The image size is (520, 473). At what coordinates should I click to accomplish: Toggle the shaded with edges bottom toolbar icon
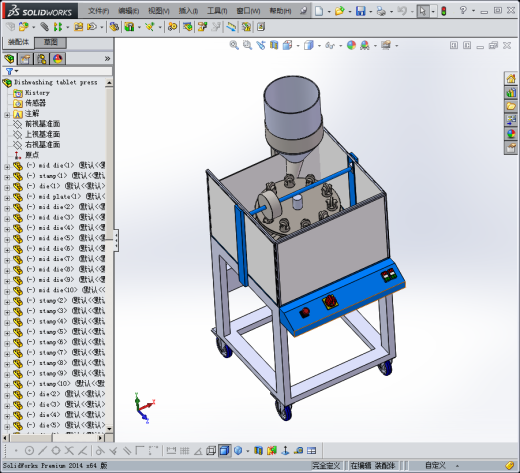point(225,451)
